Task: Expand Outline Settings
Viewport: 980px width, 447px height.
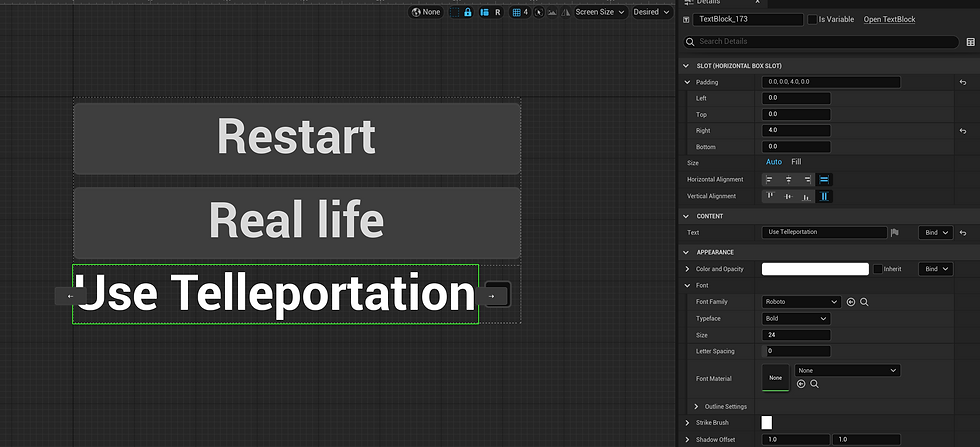Action: click(x=696, y=406)
